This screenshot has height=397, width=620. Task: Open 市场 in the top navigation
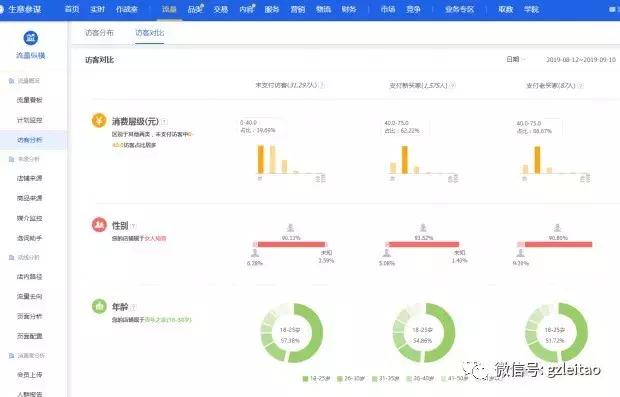point(388,9)
